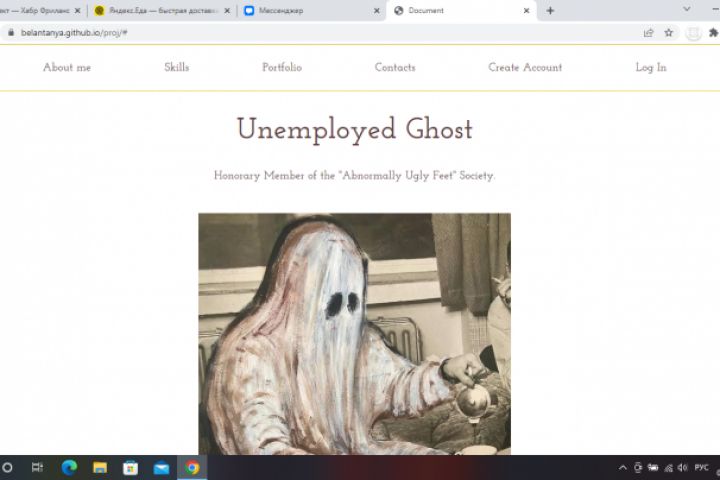Open Task View on the taskbar
The width and height of the screenshot is (720, 480).
(x=37, y=468)
